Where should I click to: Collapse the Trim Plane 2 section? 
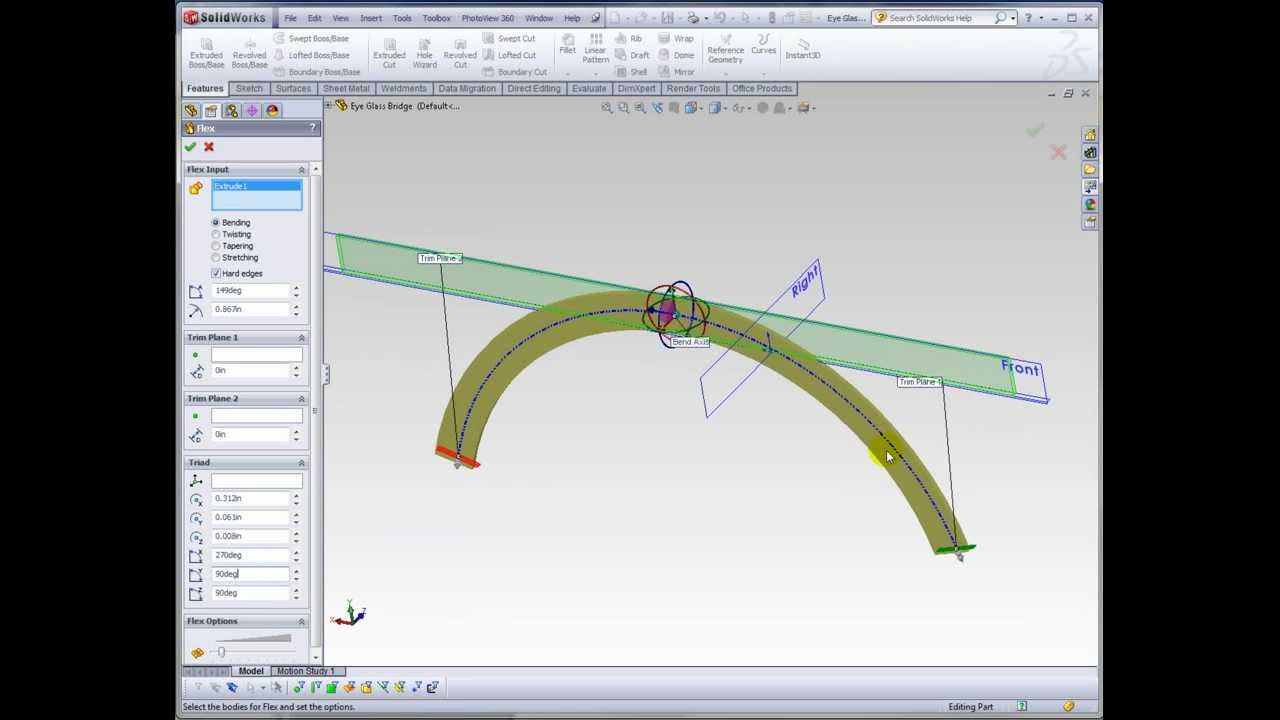[x=301, y=399]
